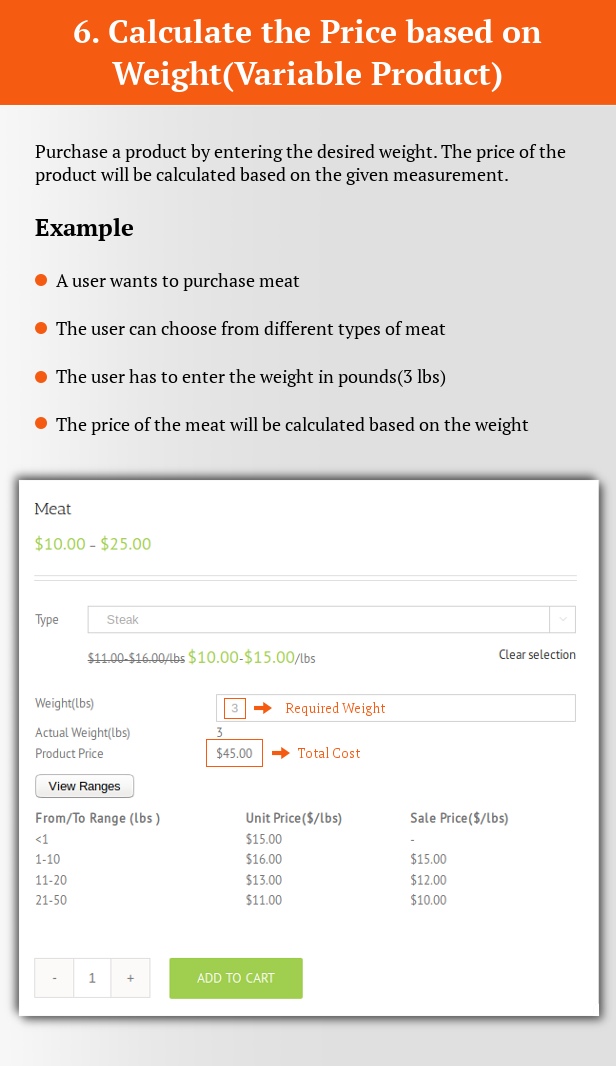Click the Clear selection link
The height and width of the screenshot is (1066, 616).
coord(537,655)
